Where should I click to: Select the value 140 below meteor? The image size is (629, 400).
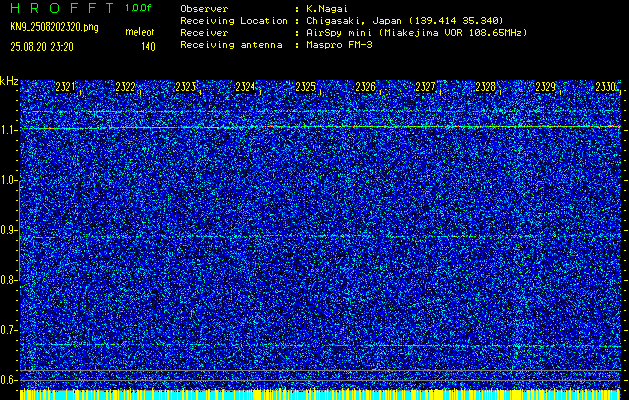(x=148, y=47)
